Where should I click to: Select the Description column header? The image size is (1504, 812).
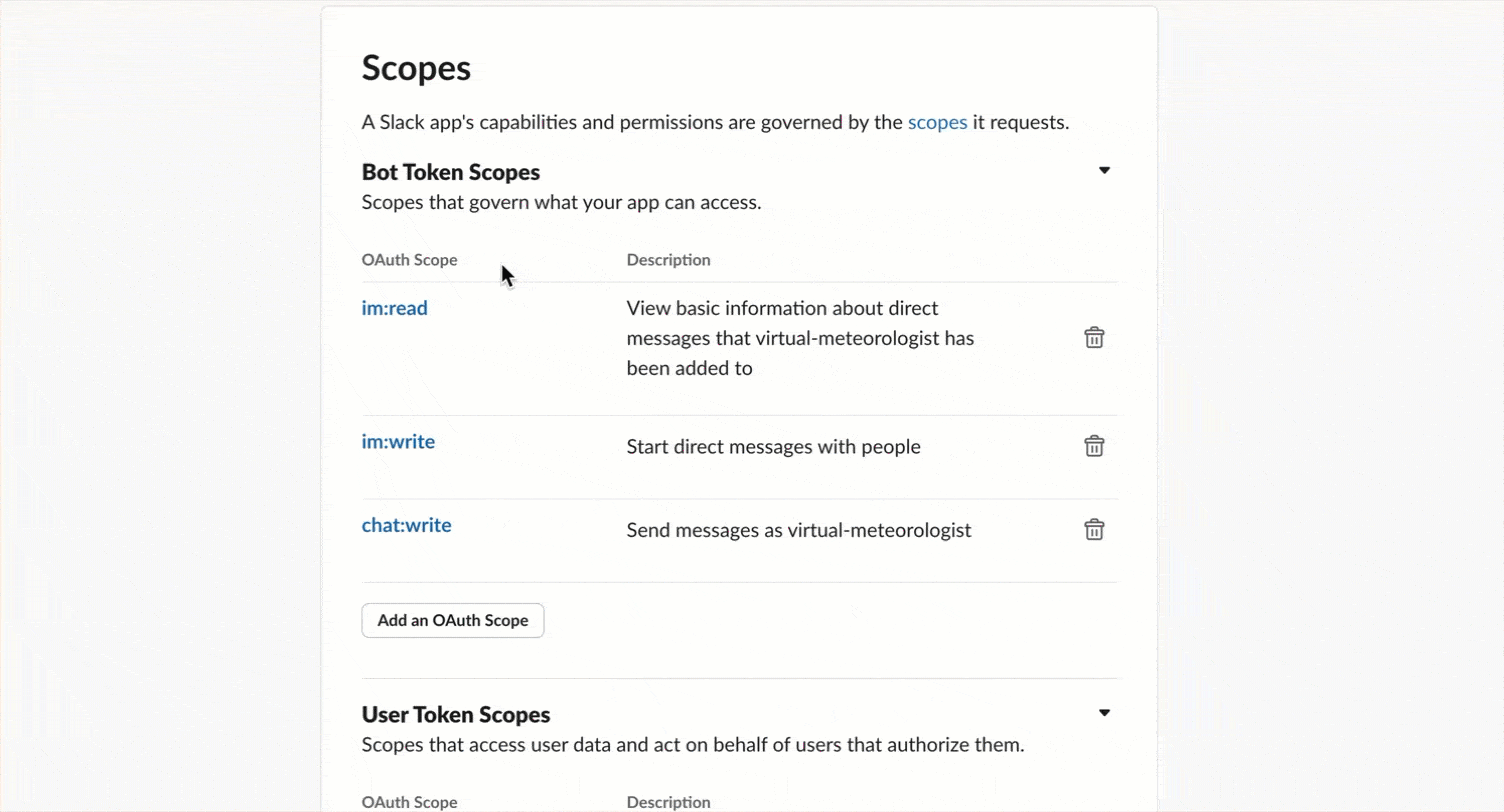tap(668, 259)
